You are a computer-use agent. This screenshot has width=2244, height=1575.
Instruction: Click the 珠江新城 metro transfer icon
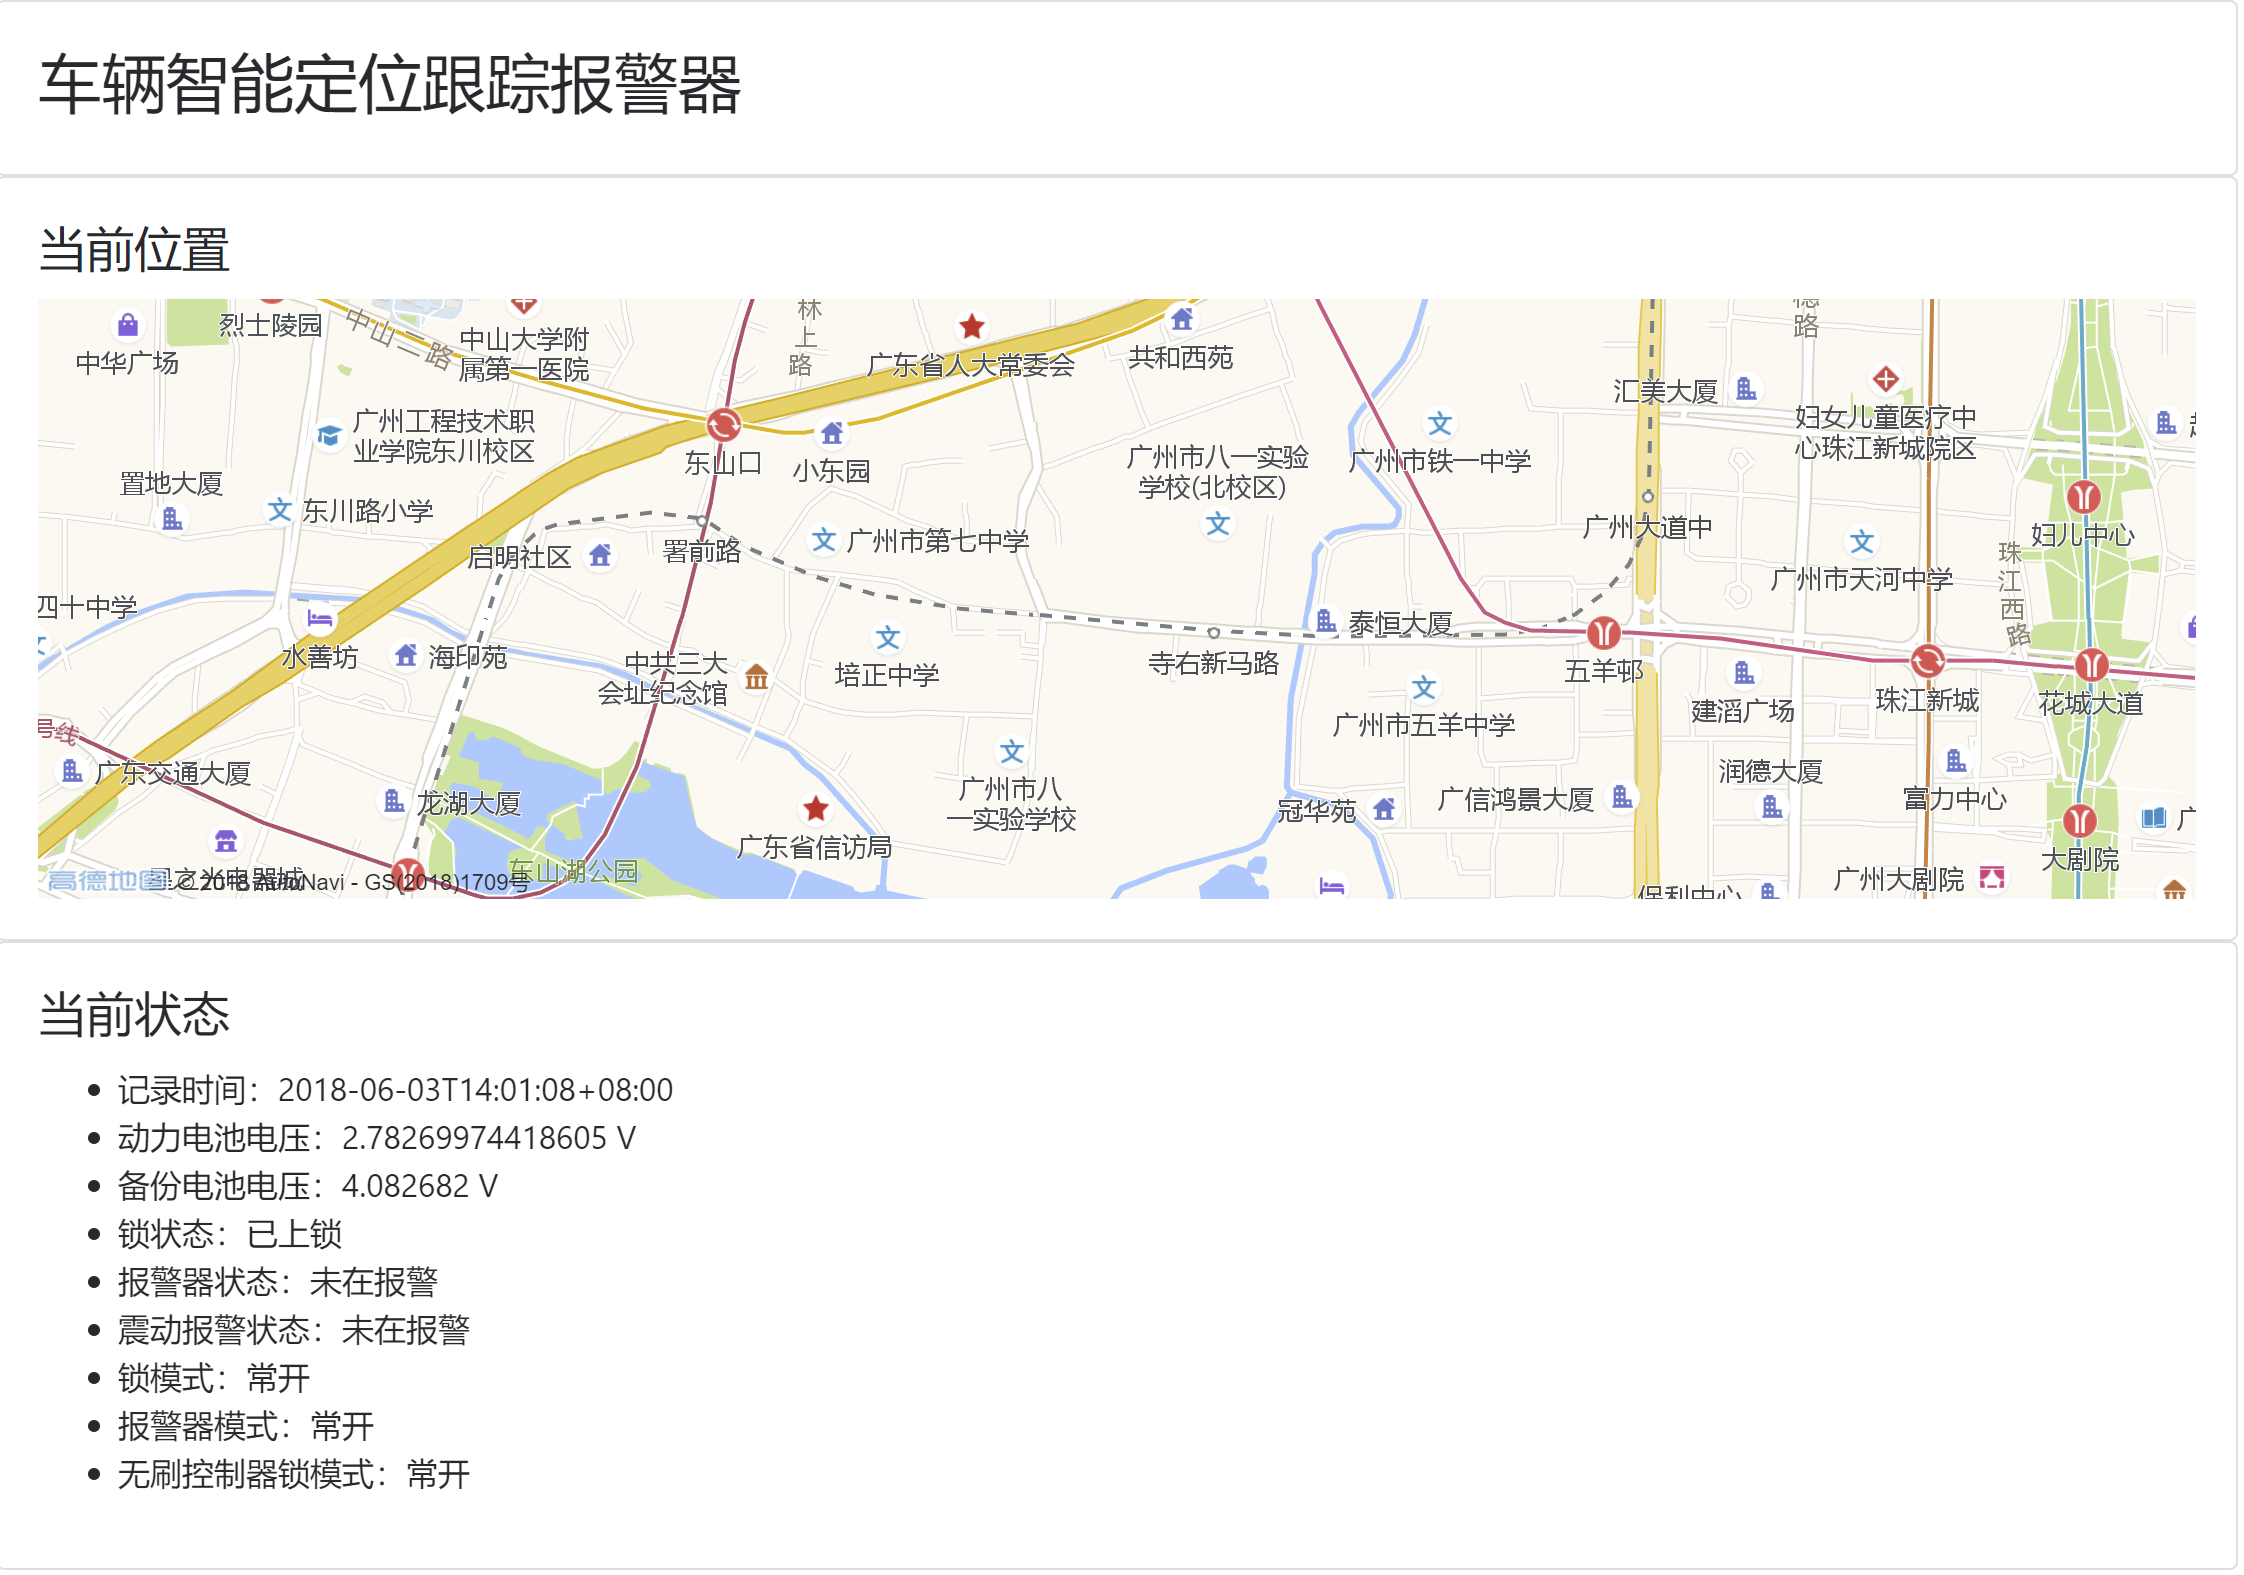pos(1927,661)
